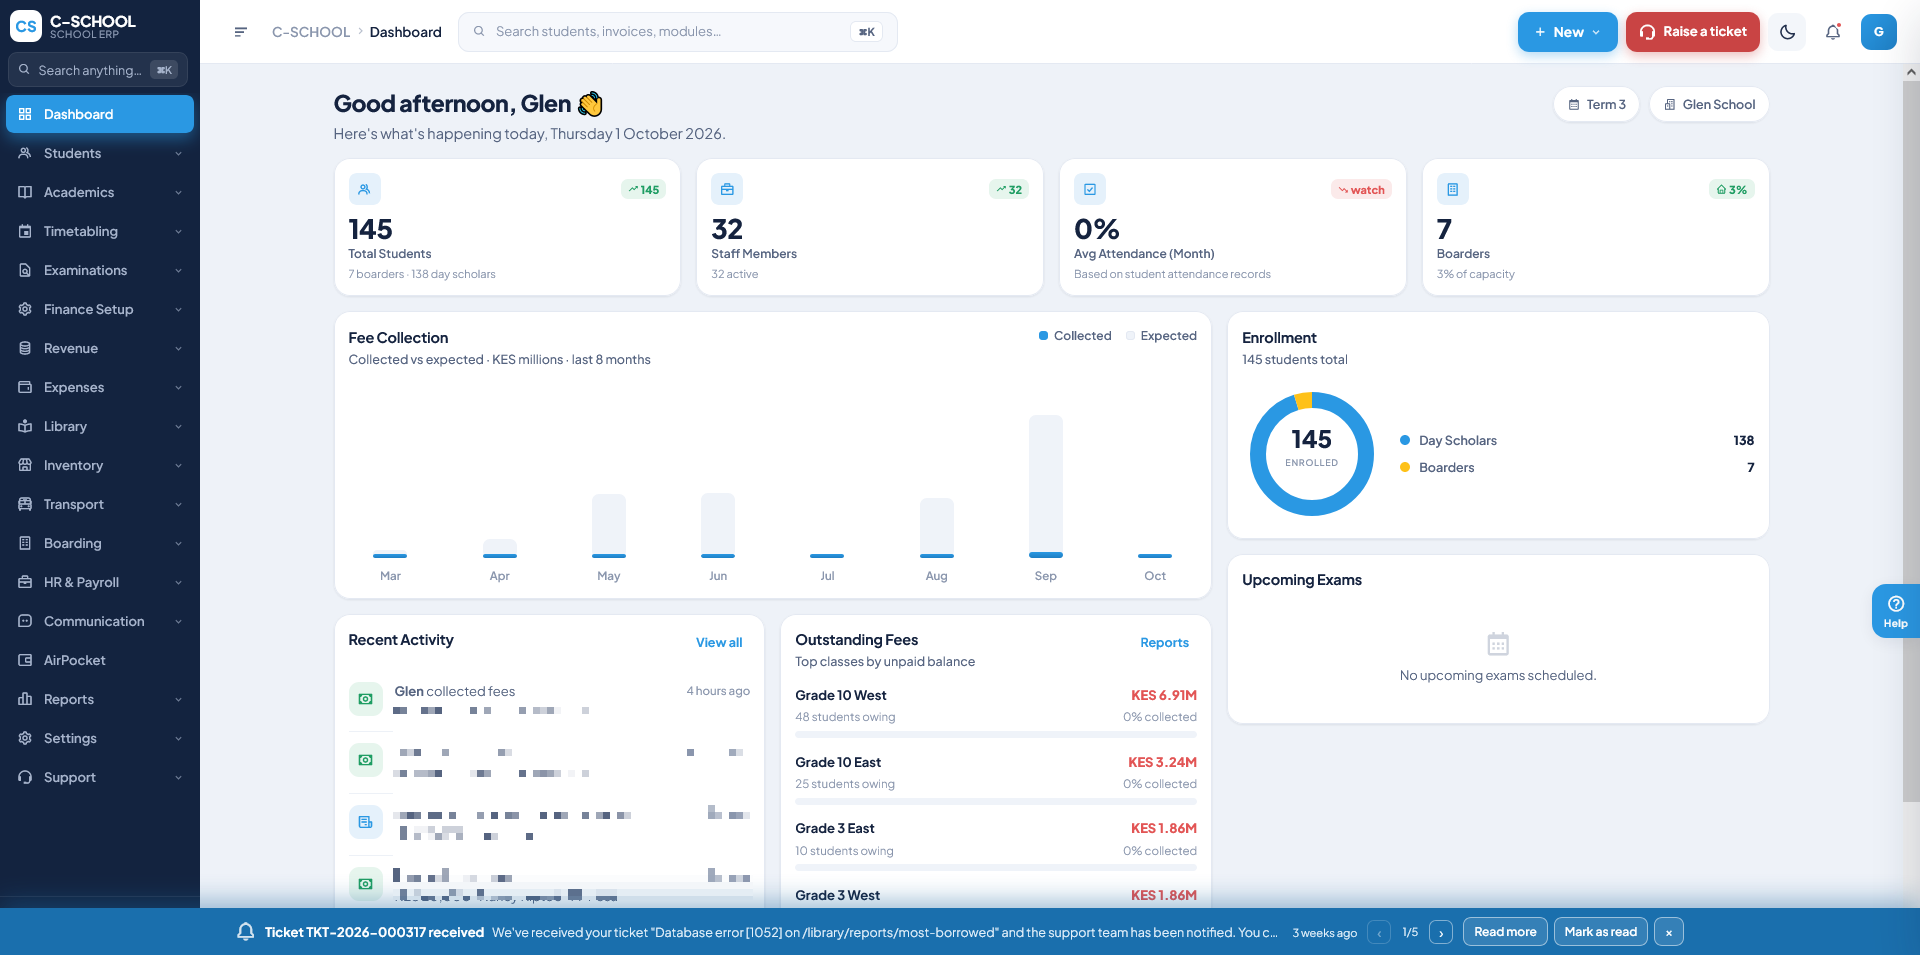Click the empty exams calendar icon
The height and width of the screenshot is (955, 1920).
click(x=1498, y=643)
